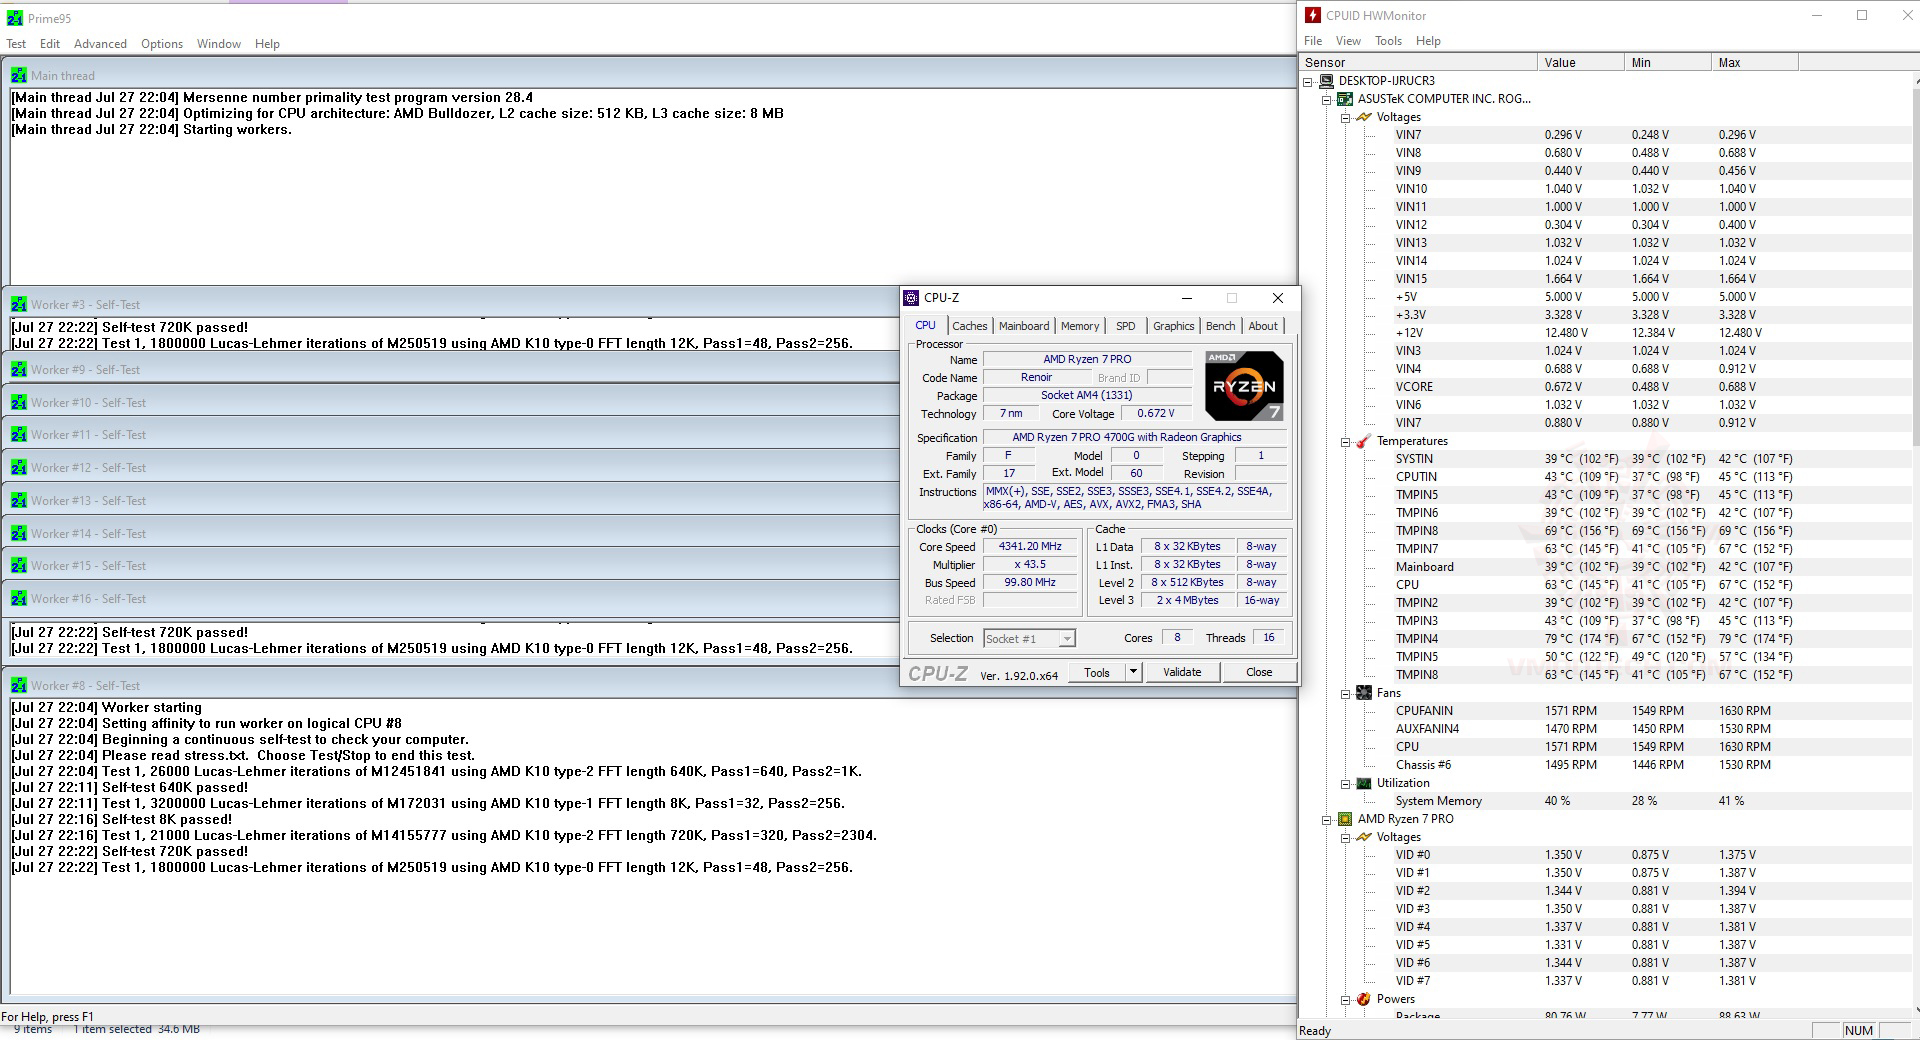Click the DESKTOP-IJRUCR3 computer icon

1326,81
